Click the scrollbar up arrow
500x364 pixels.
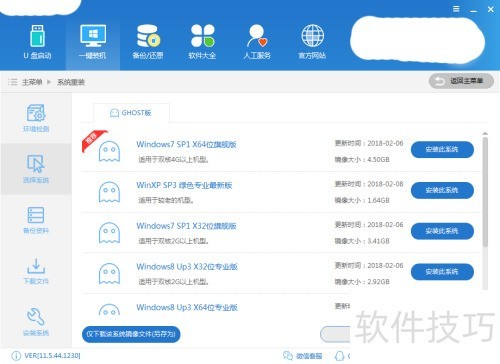(x=485, y=133)
